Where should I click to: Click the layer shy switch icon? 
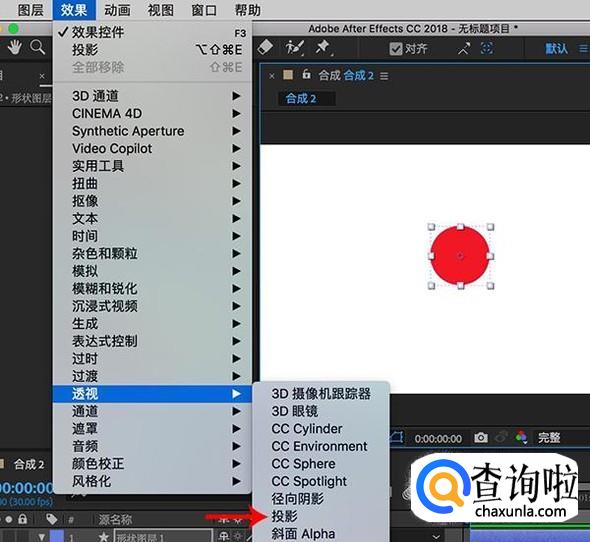pyautogui.click(x=224, y=536)
